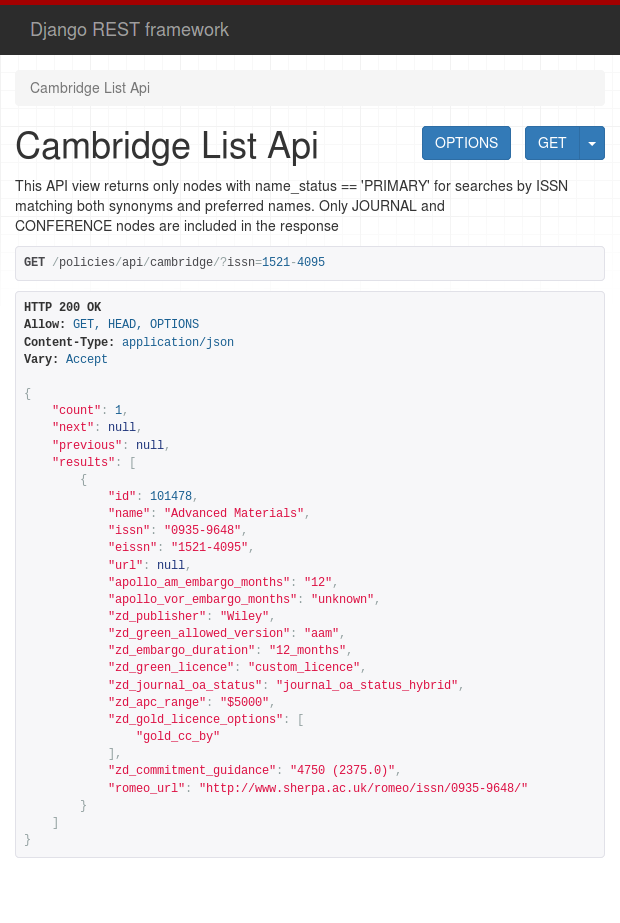Click the "$5000" APC range value
The height and width of the screenshot is (923, 620).
pyautogui.click(x=241, y=702)
